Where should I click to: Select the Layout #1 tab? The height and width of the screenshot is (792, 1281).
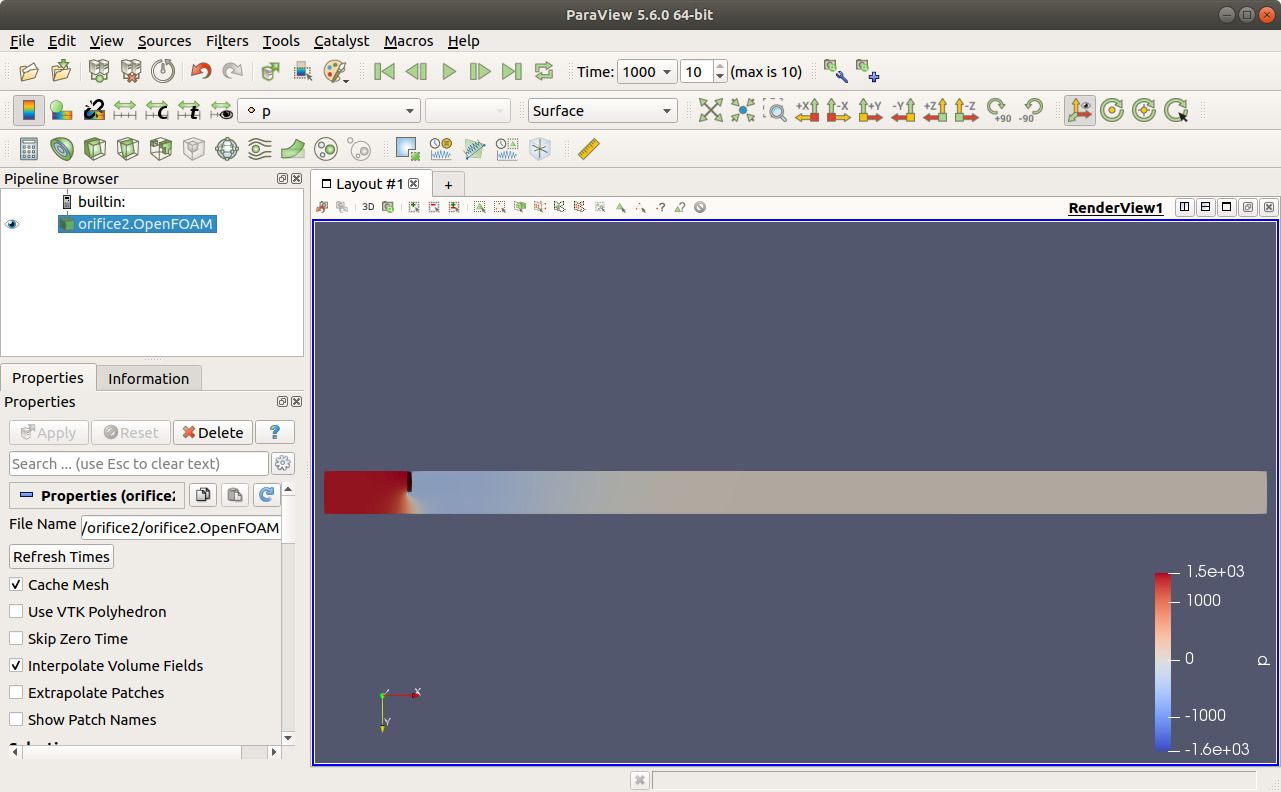[x=369, y=184]
